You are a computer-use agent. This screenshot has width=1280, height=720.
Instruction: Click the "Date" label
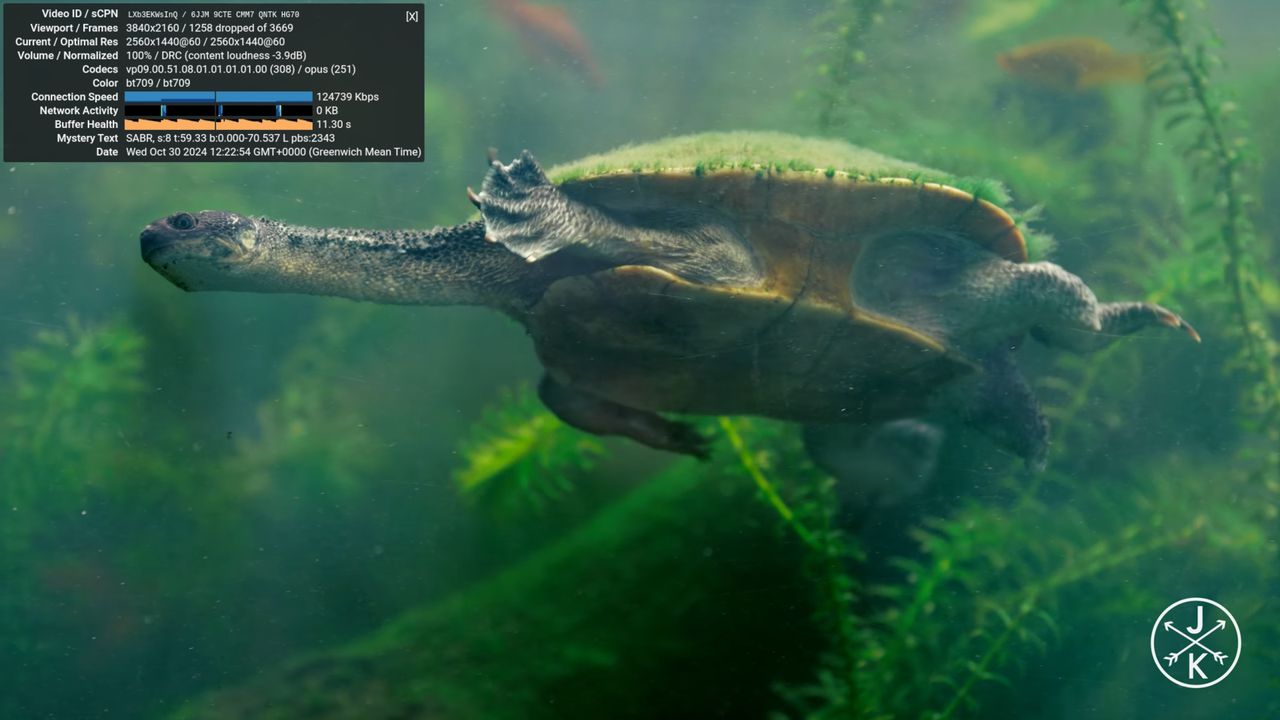coord(107,152)
